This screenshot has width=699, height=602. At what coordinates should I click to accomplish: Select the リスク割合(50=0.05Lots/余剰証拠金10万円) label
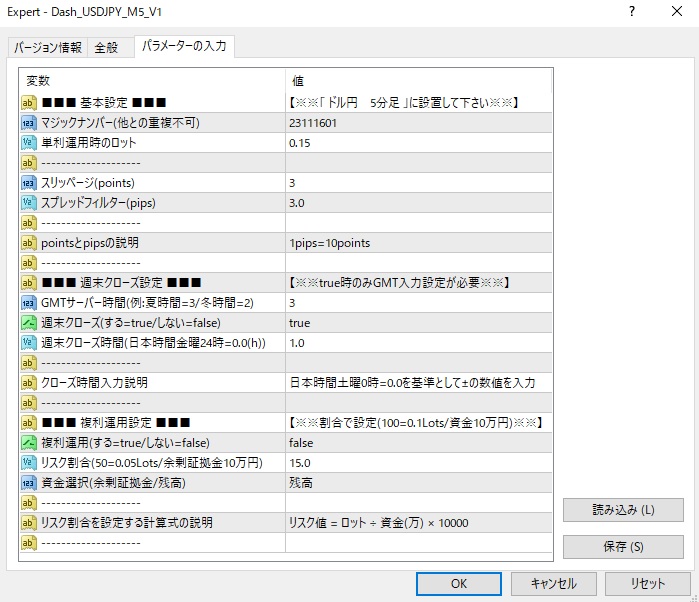(x=152, y=463)
